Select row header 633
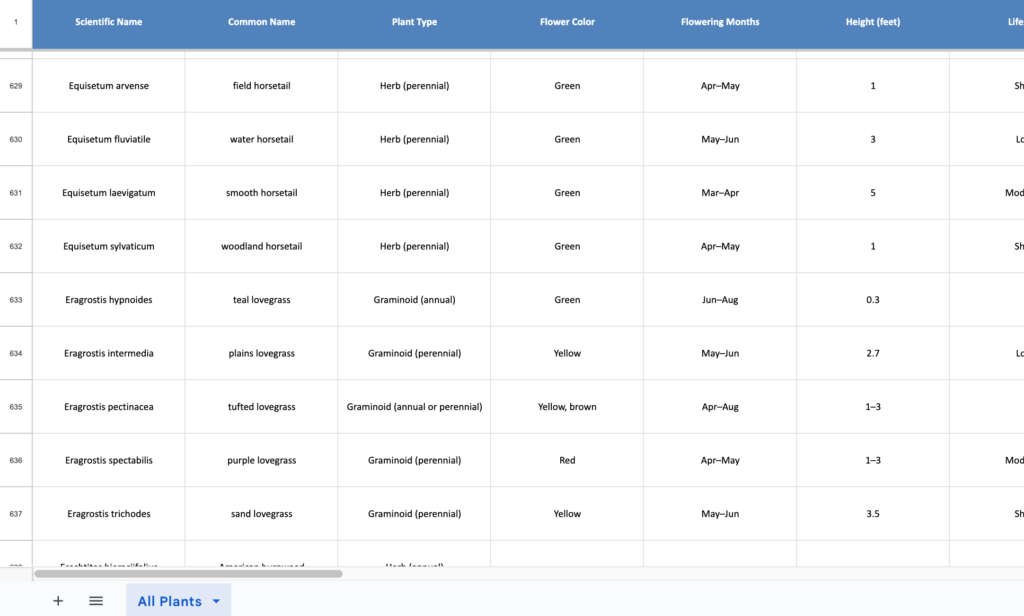1024x616 pixels. [16, 300]
